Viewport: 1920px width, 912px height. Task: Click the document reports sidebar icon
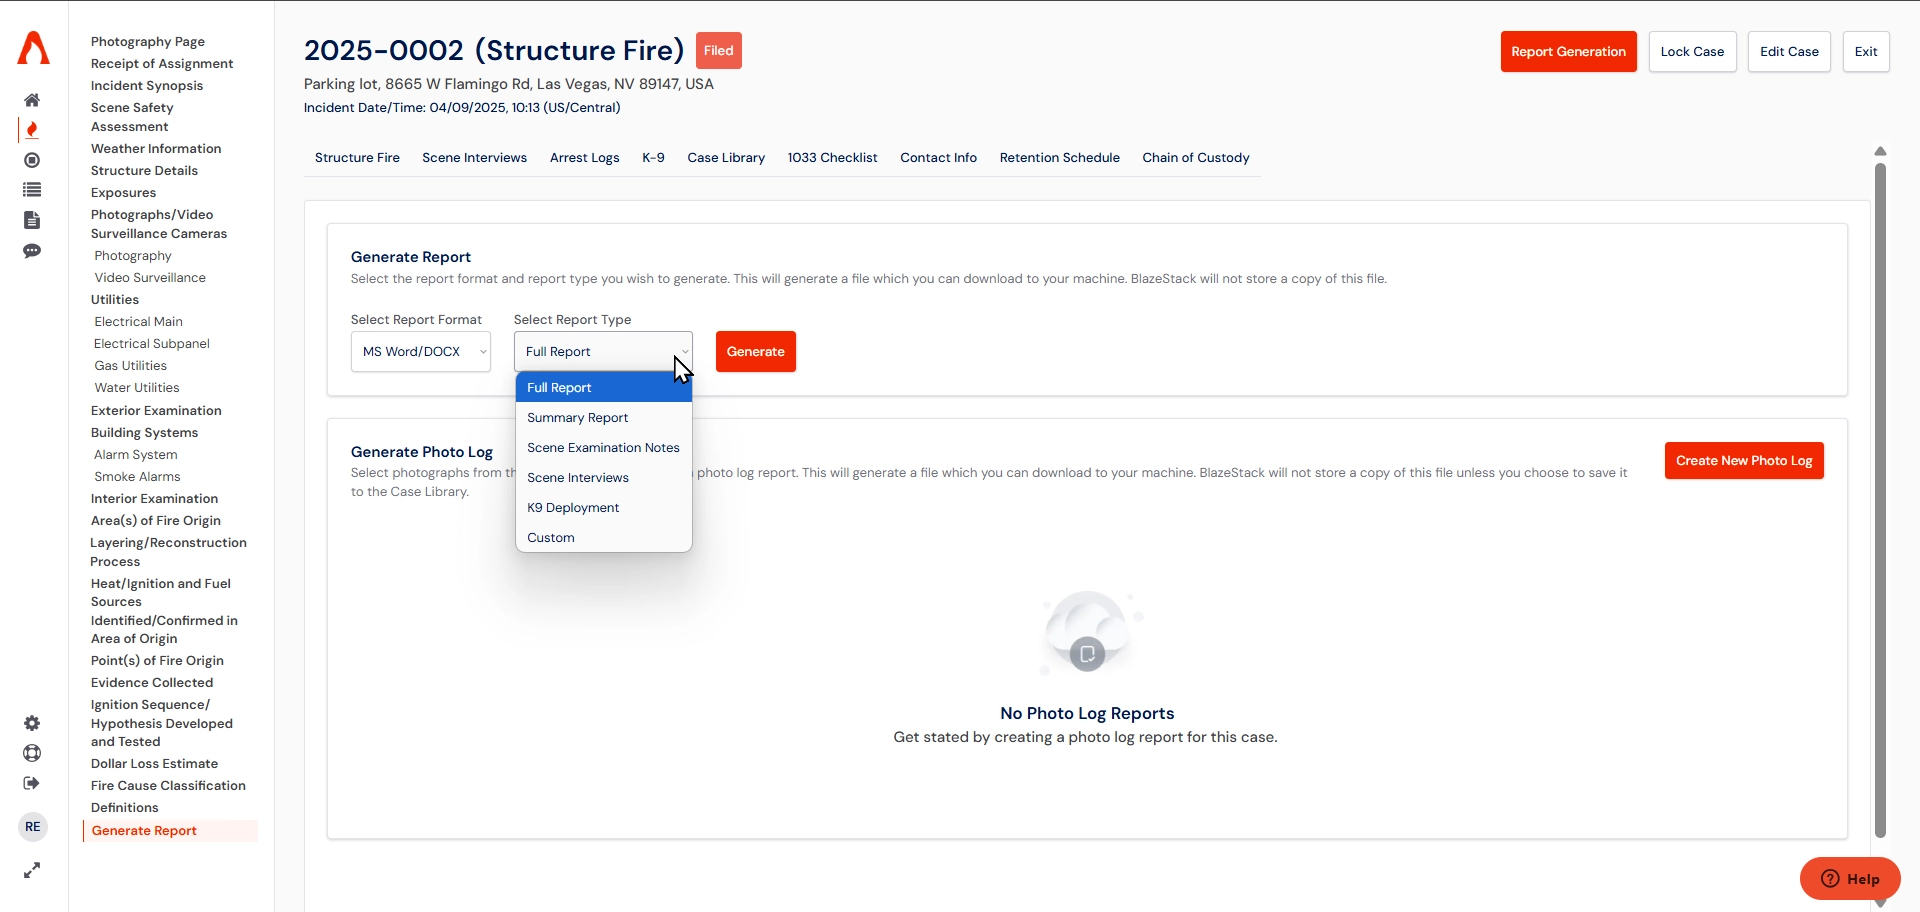(x=32, y=220)
